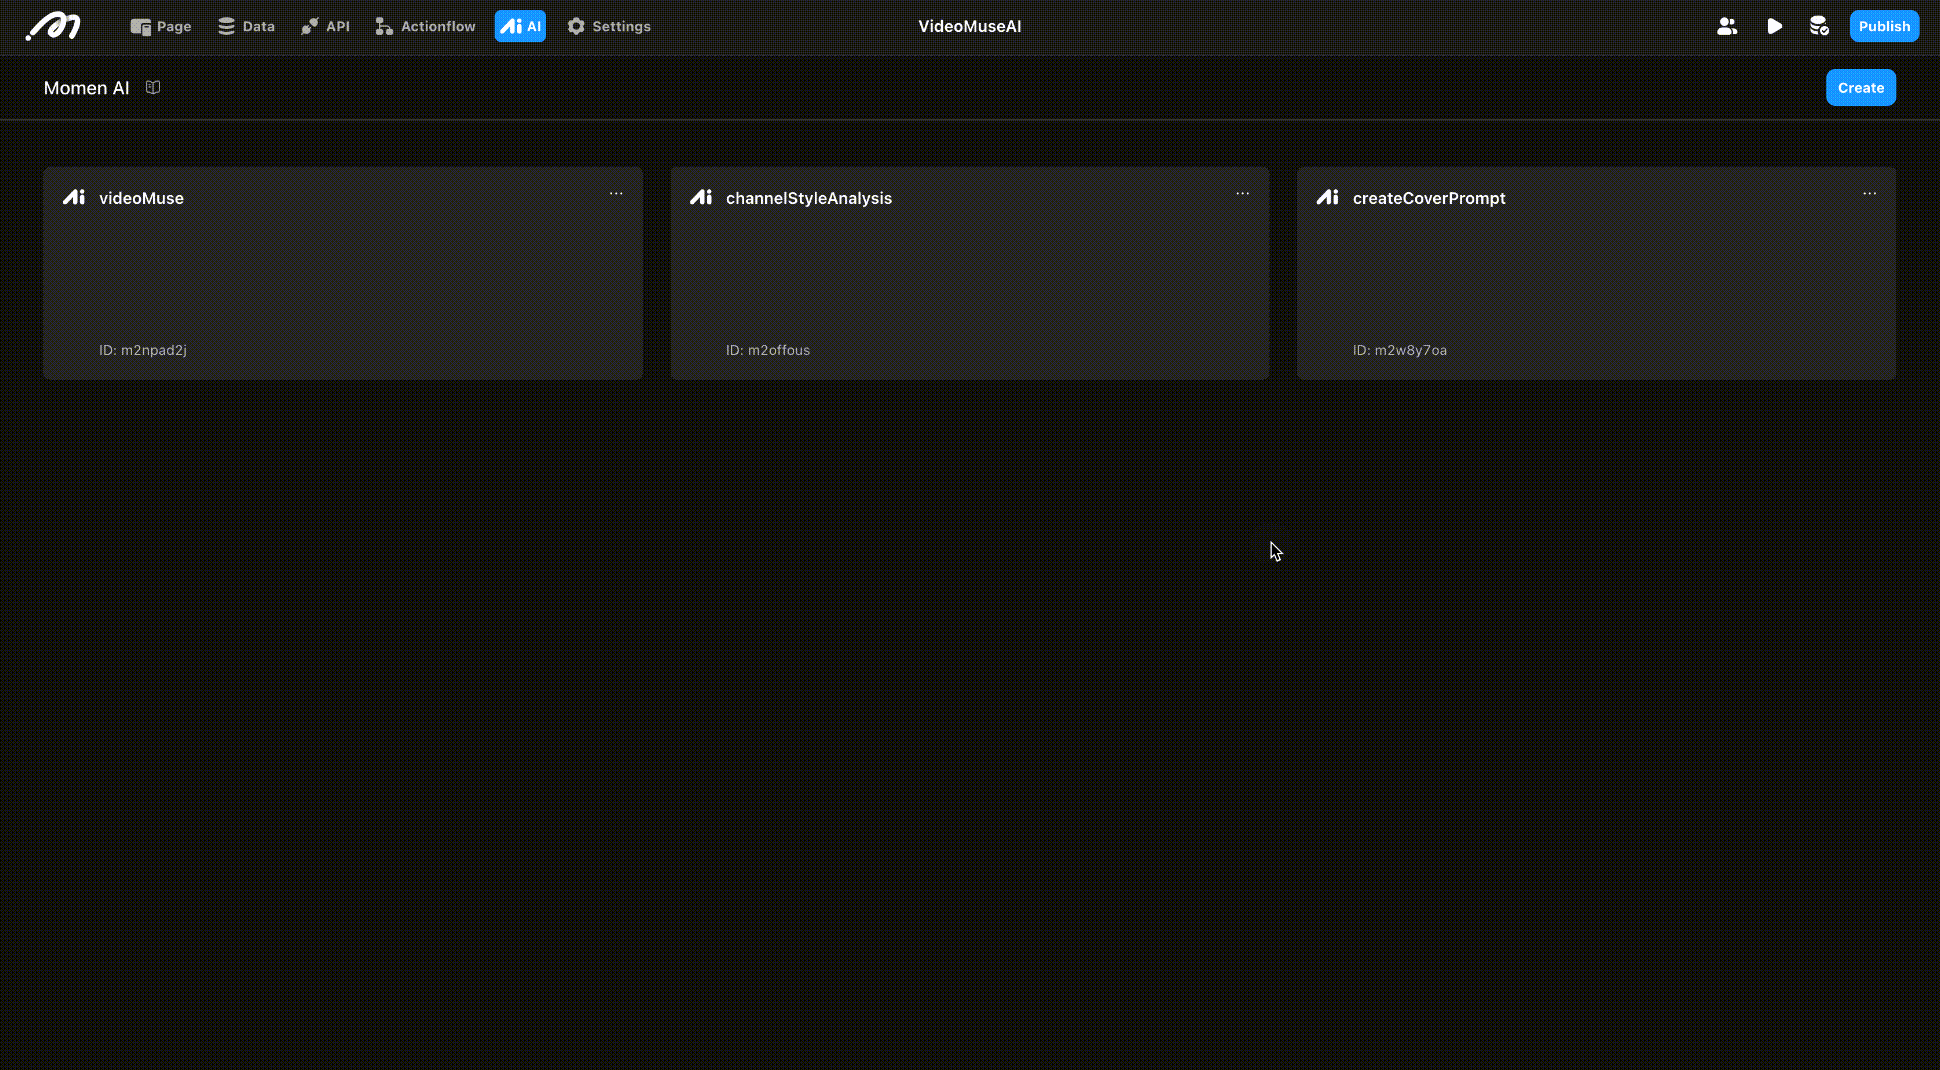Open the createCoverPrompt ellipsis menu

click(x=1869, y=194)
